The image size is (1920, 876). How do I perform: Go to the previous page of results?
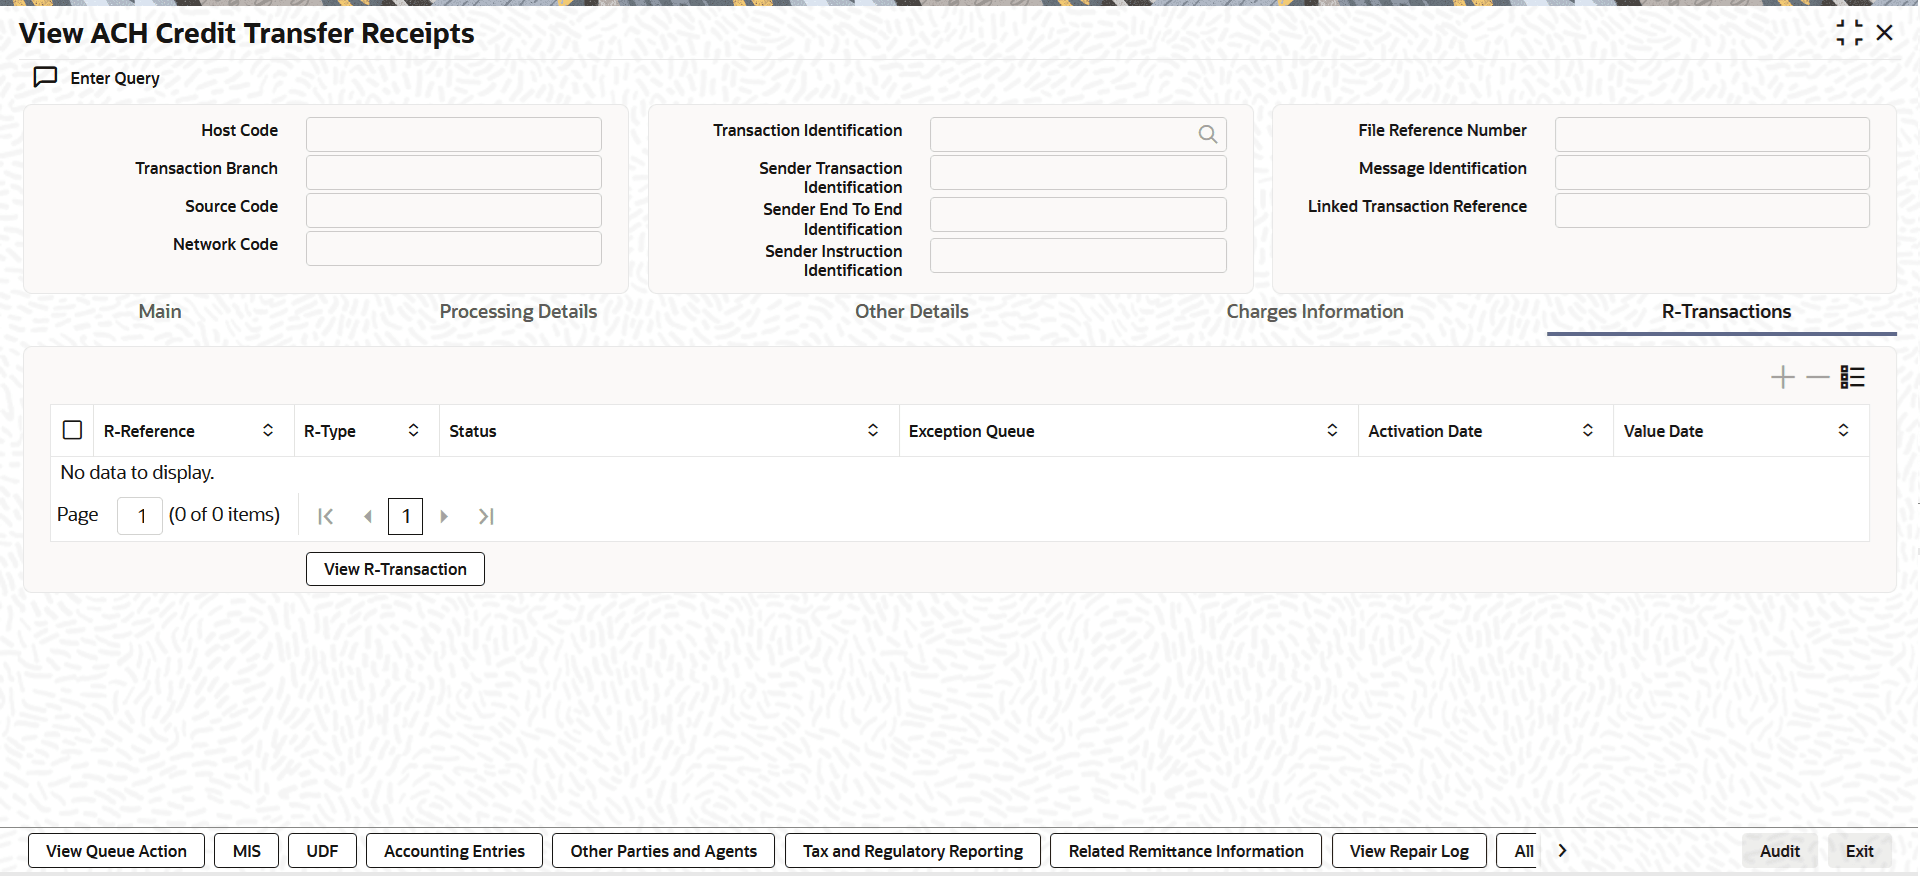[x=367, y=516]
